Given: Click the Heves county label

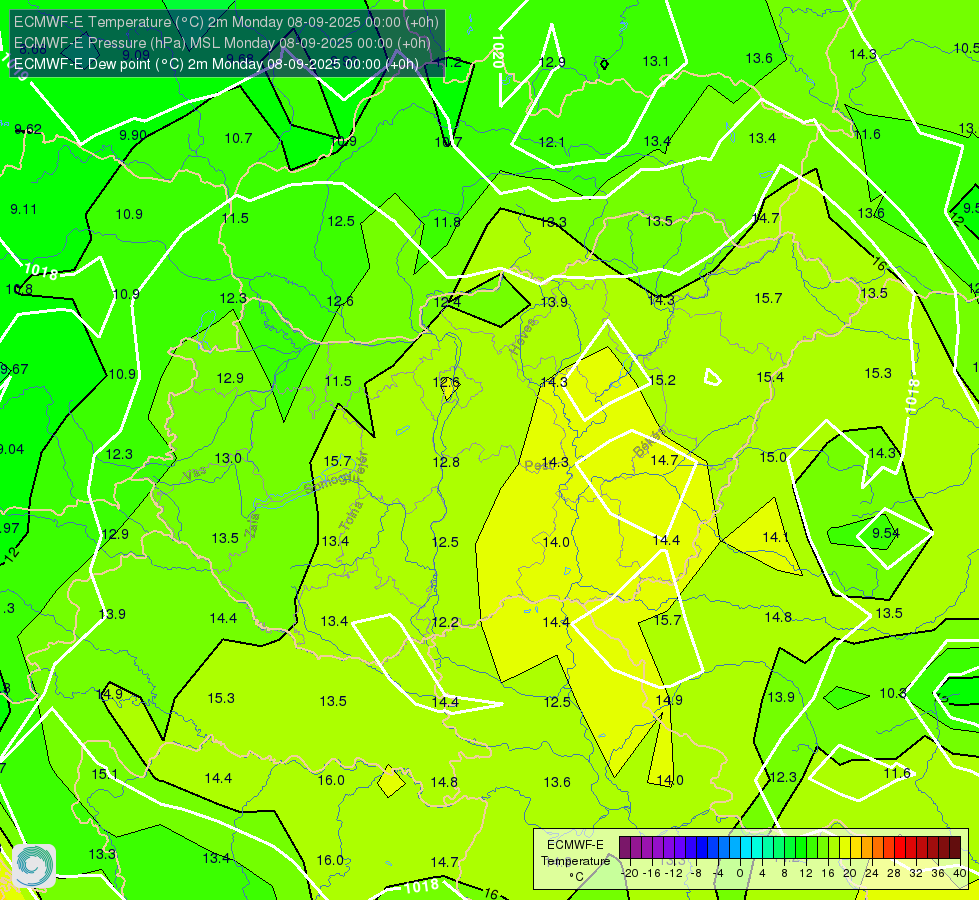Looking at the screenshot, I should point(523,337).
